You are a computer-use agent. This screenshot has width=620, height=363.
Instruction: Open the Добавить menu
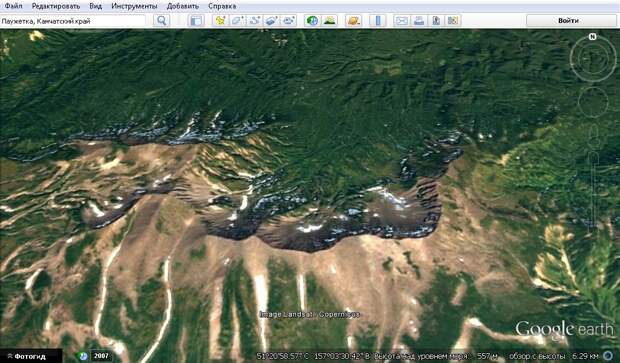click(182, 6)
